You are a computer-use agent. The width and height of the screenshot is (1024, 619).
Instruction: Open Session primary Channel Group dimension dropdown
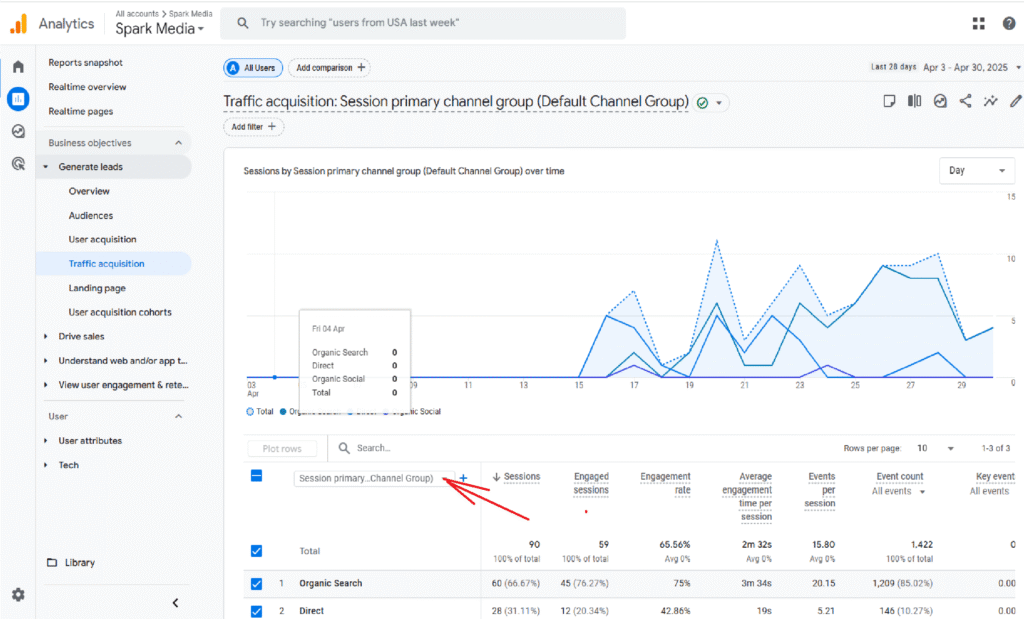tap(374, 478)
